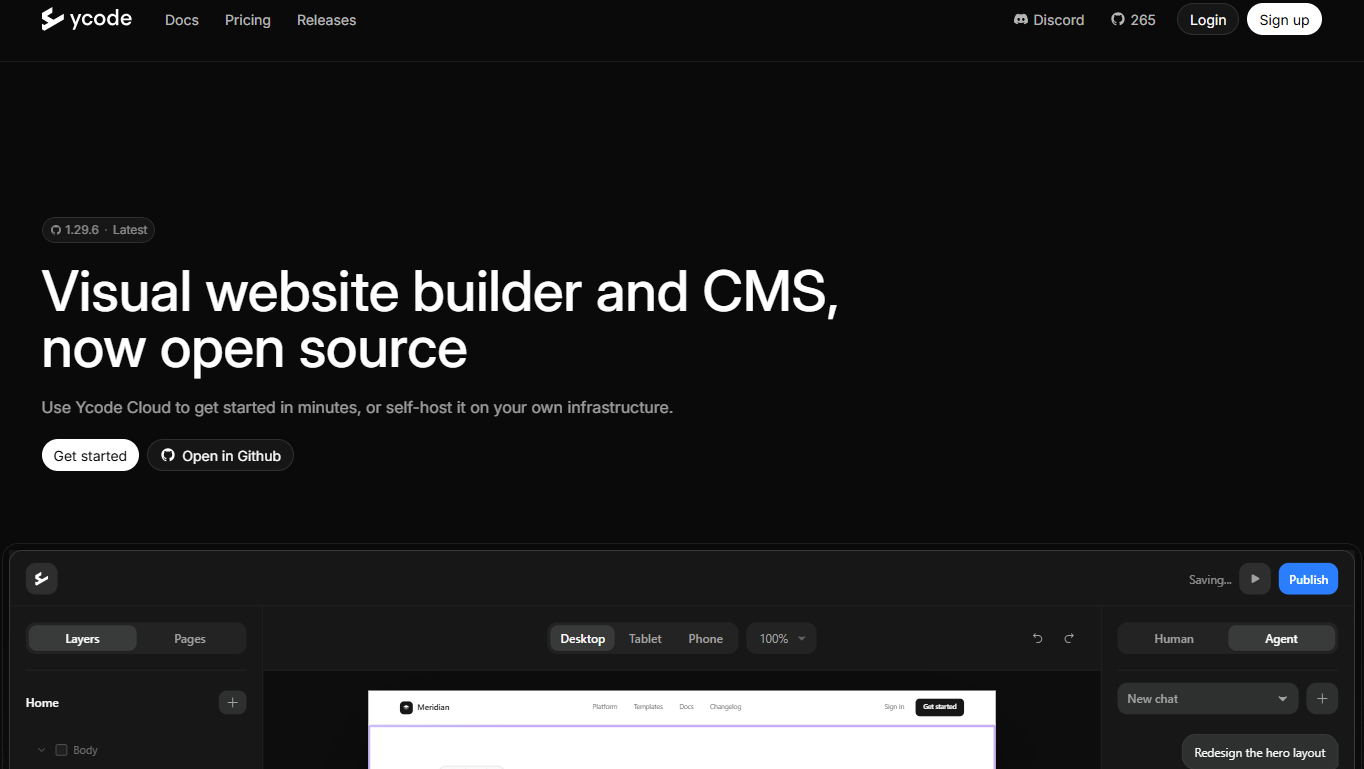Switch to the Pages tab
Image resolution: width=1364 pixels, height=769 pixels.
190,639
